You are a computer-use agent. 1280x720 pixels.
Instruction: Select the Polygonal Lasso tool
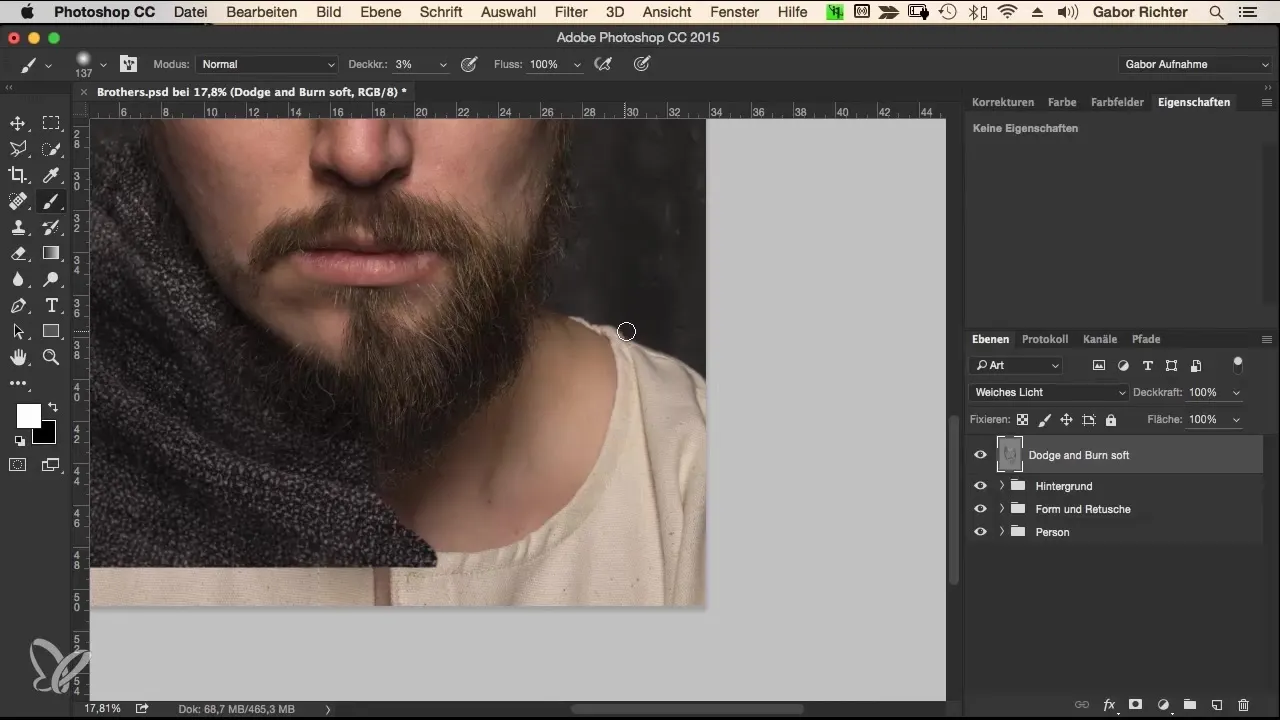pyautogui.click(x=18, y=149)
